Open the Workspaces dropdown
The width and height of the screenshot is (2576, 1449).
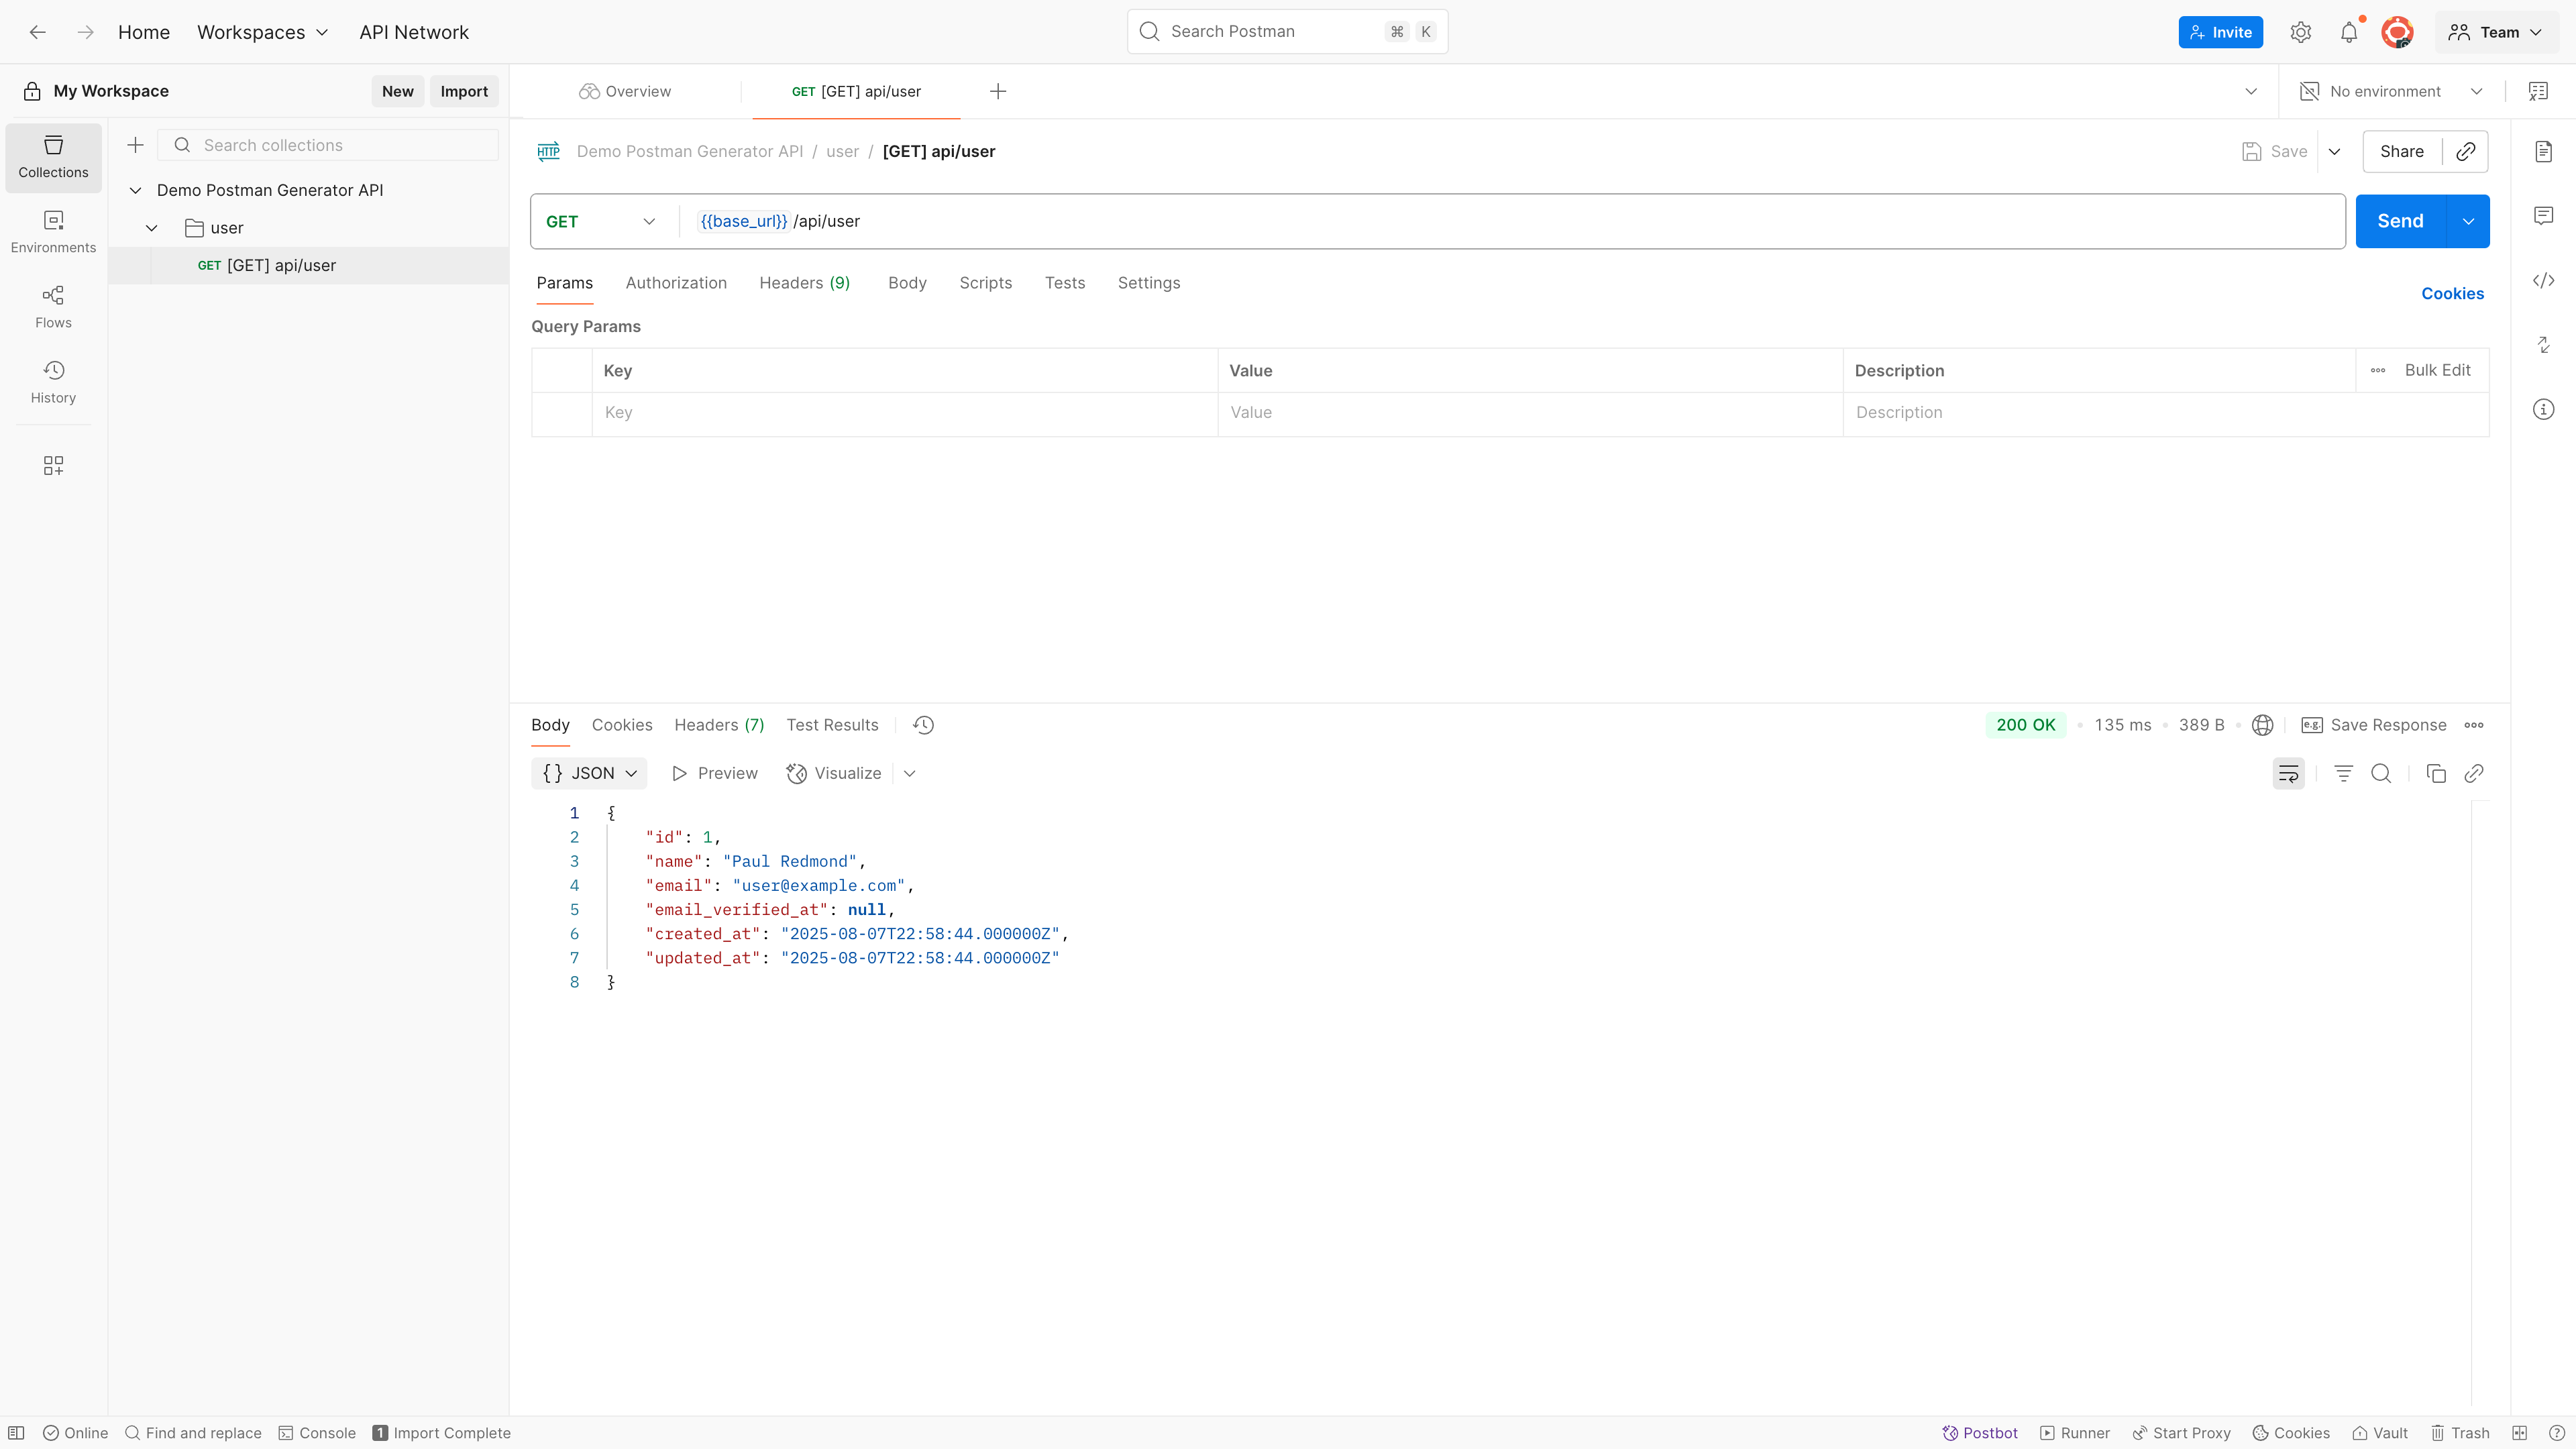[263, 32]
